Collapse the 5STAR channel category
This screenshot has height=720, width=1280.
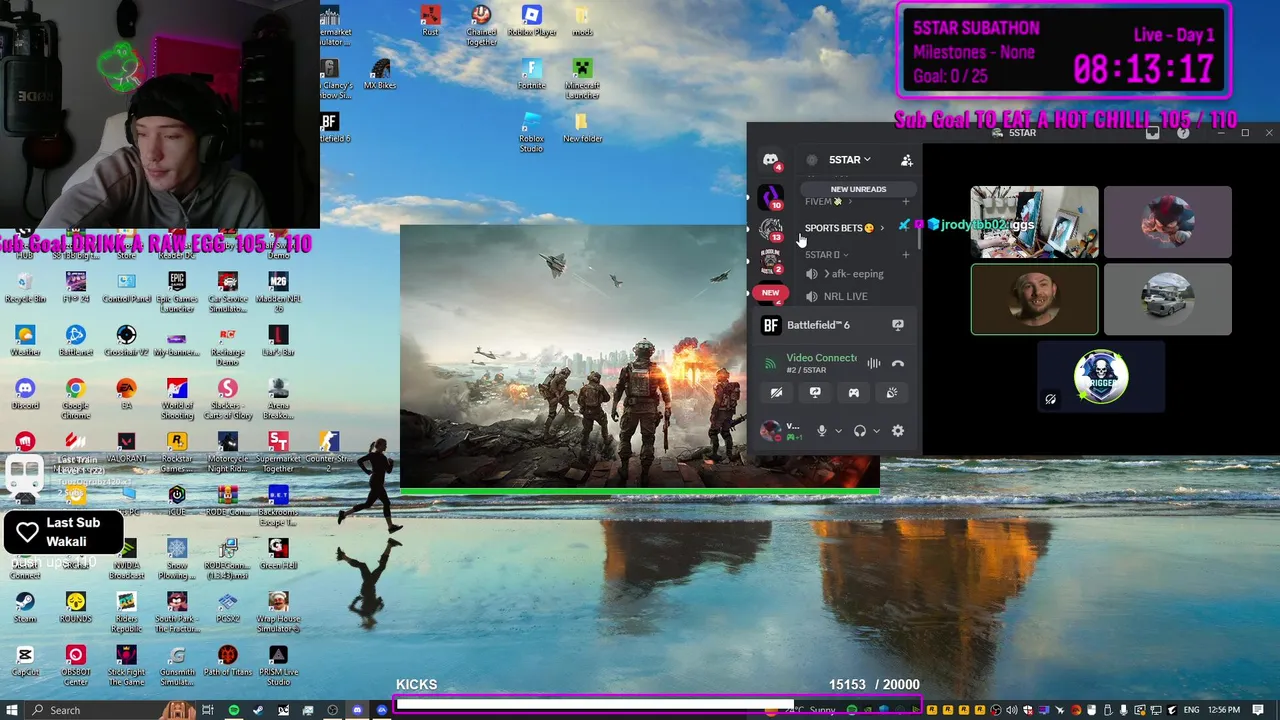[x=826, y=255]
